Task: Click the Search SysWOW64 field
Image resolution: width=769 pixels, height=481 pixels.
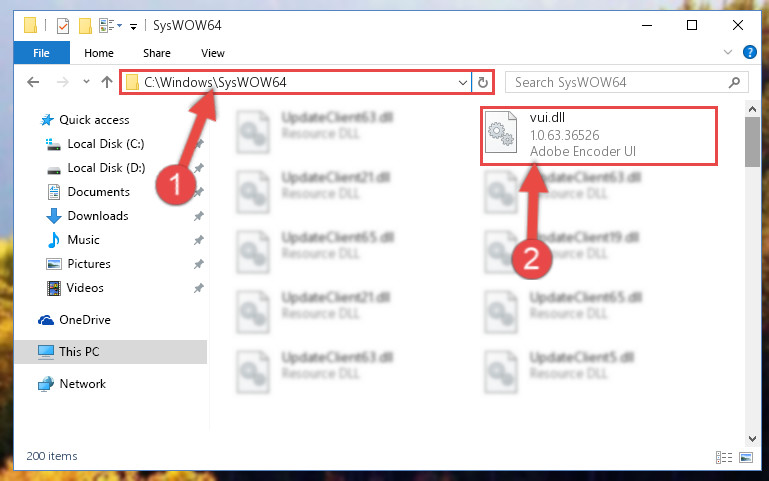Action: [x=618, y=82]
